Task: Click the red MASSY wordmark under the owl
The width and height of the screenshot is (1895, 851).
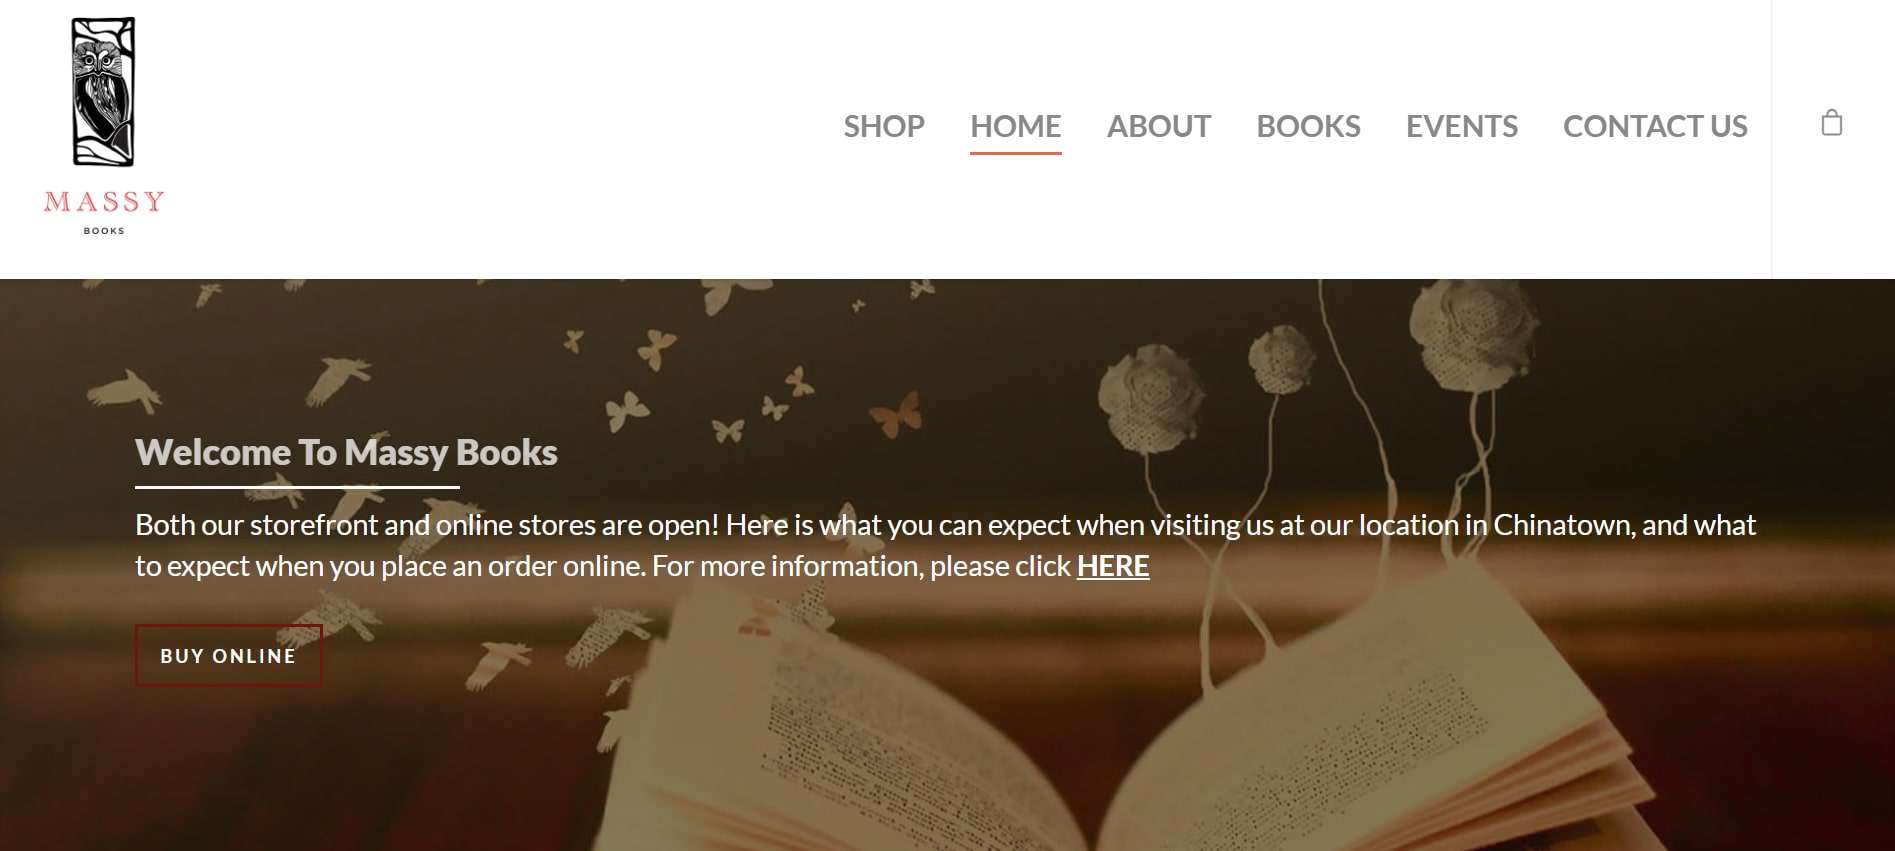Action: click(x=104, y=201)
